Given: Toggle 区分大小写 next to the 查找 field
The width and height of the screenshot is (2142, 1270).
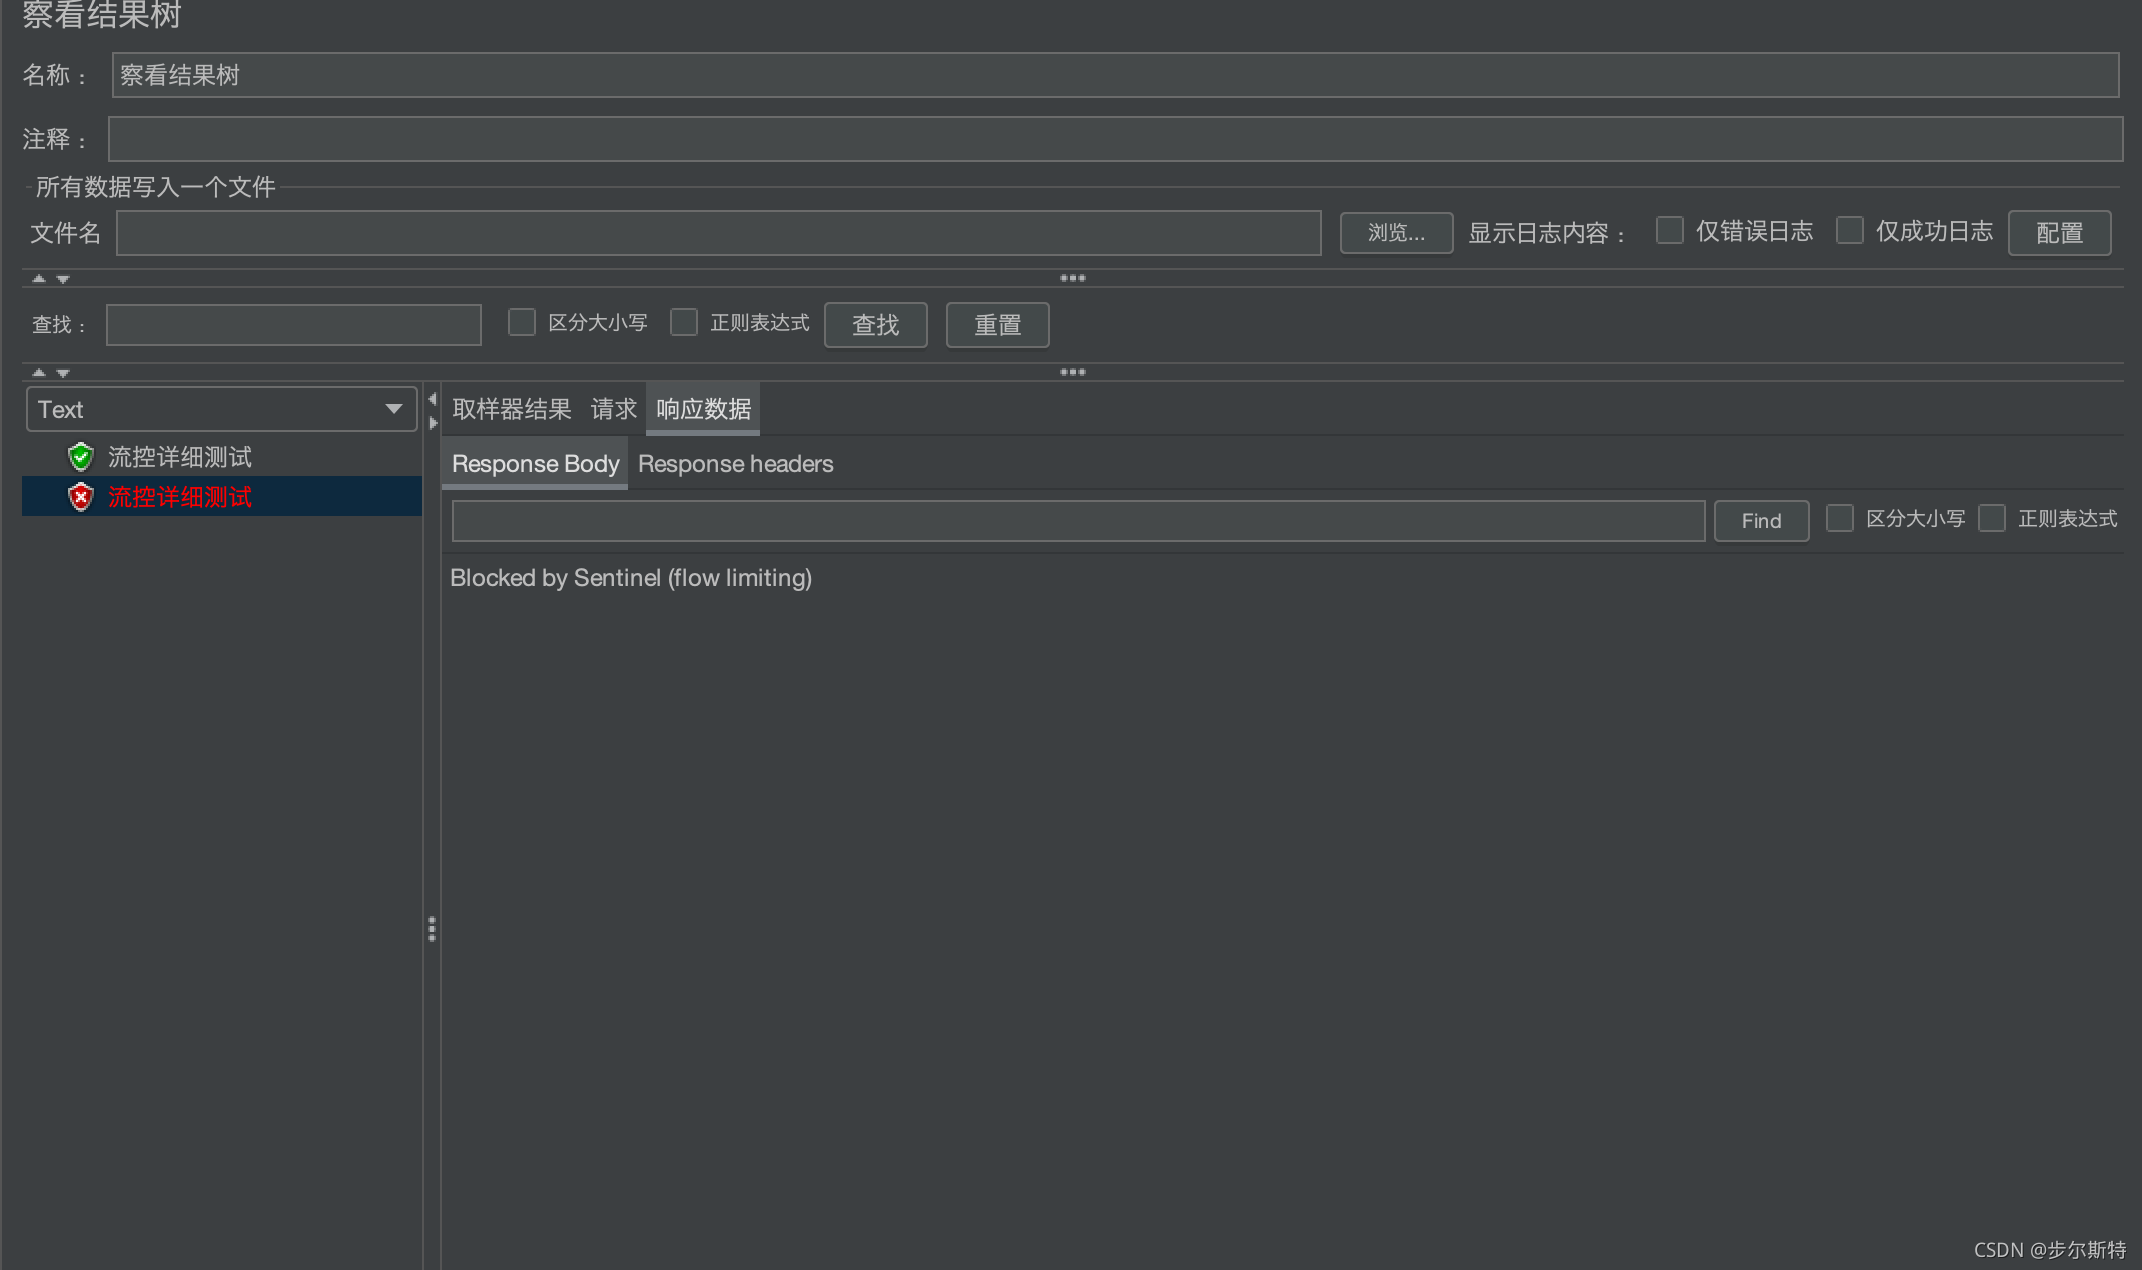Looking at the screenshot, I should click(522, 323).
